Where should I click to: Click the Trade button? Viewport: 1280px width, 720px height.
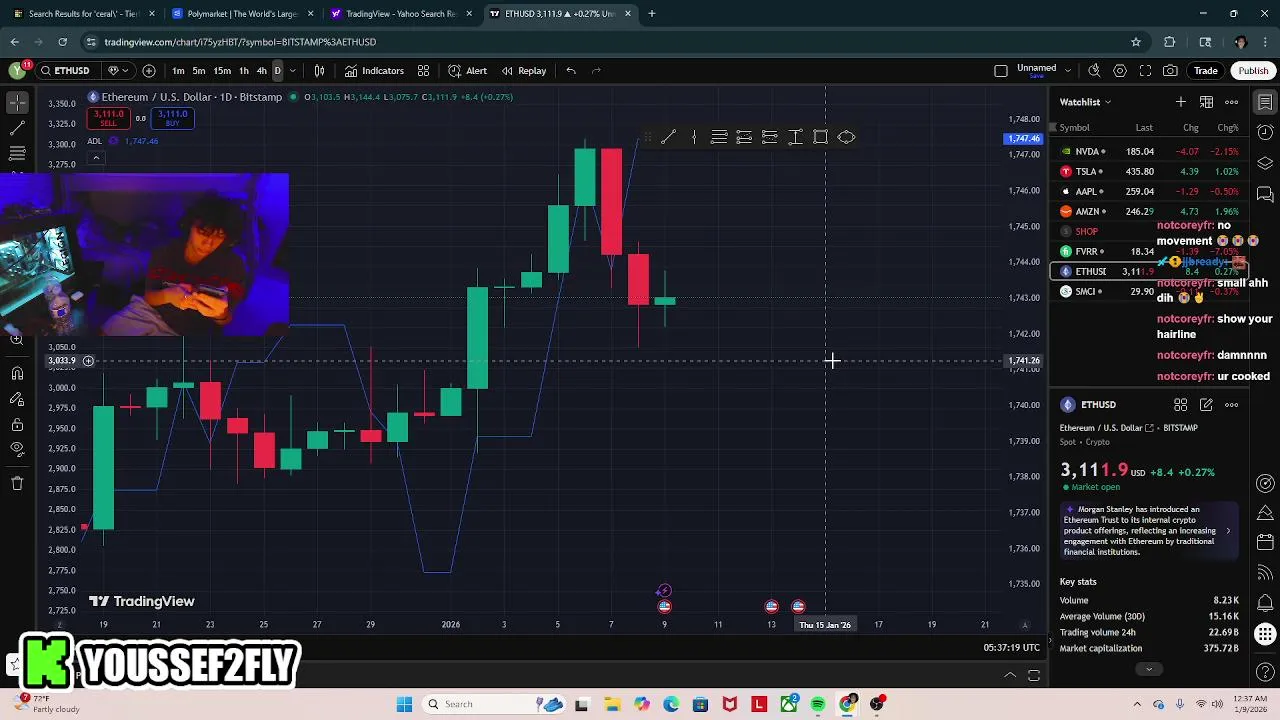[1206, 71]
